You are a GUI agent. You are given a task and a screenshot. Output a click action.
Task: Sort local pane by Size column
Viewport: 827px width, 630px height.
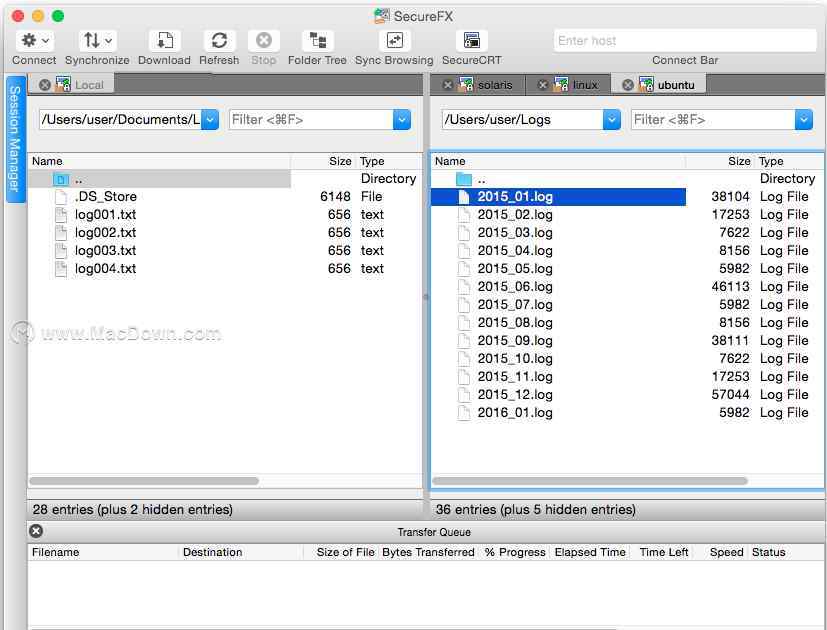323,161
